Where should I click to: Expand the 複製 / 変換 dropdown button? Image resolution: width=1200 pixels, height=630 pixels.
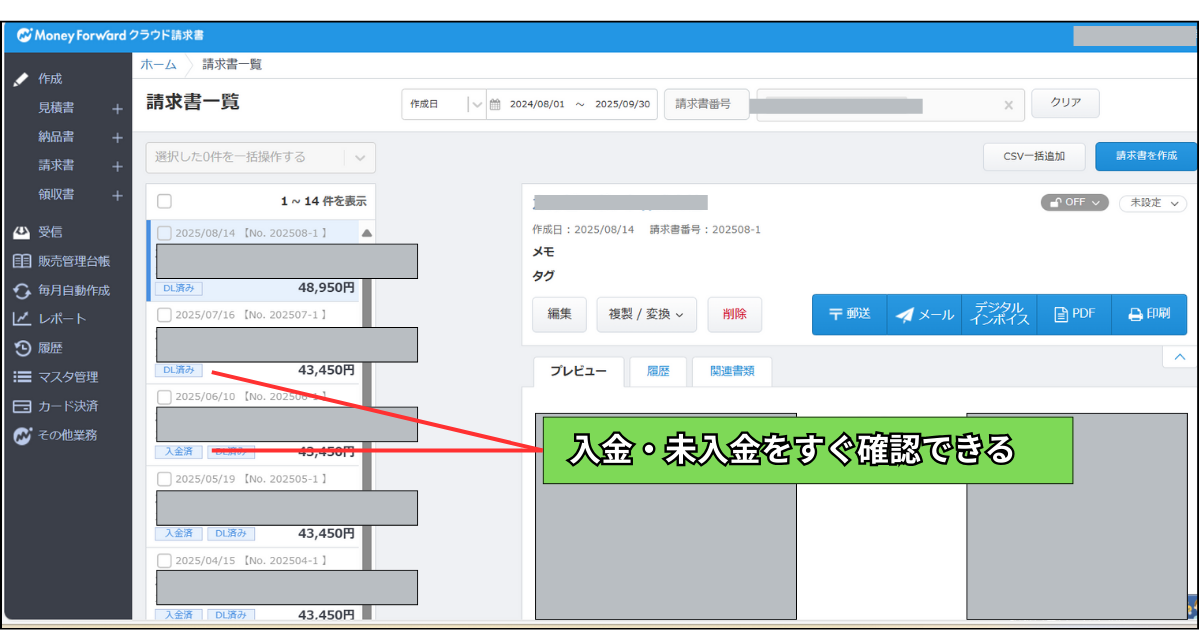click(646, 314)
